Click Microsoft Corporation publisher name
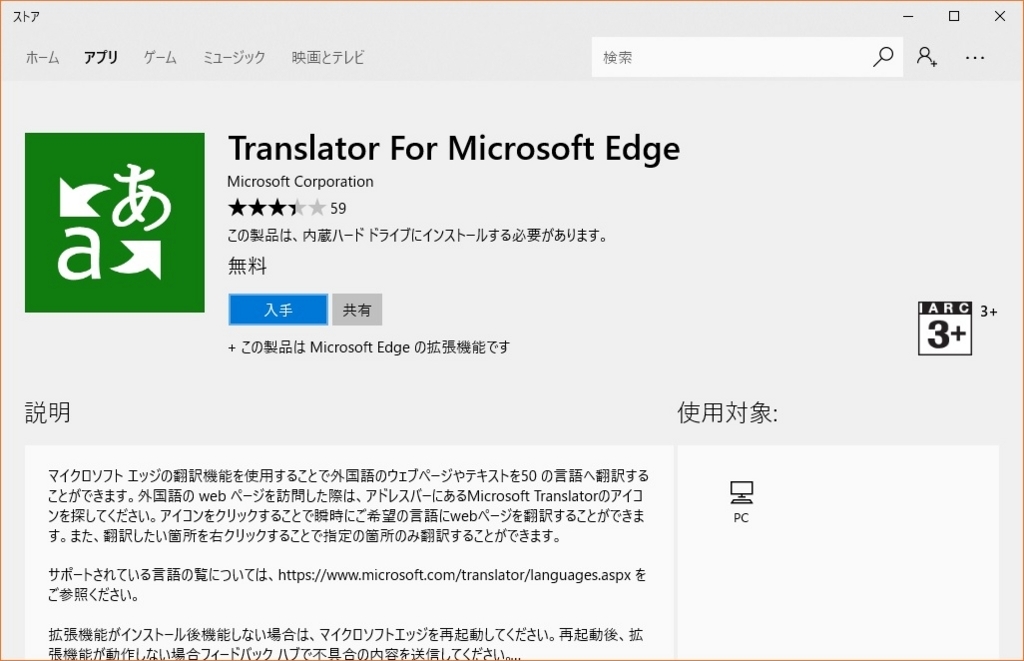Viewport: 1024px width, 661px height. coord(300,181)
